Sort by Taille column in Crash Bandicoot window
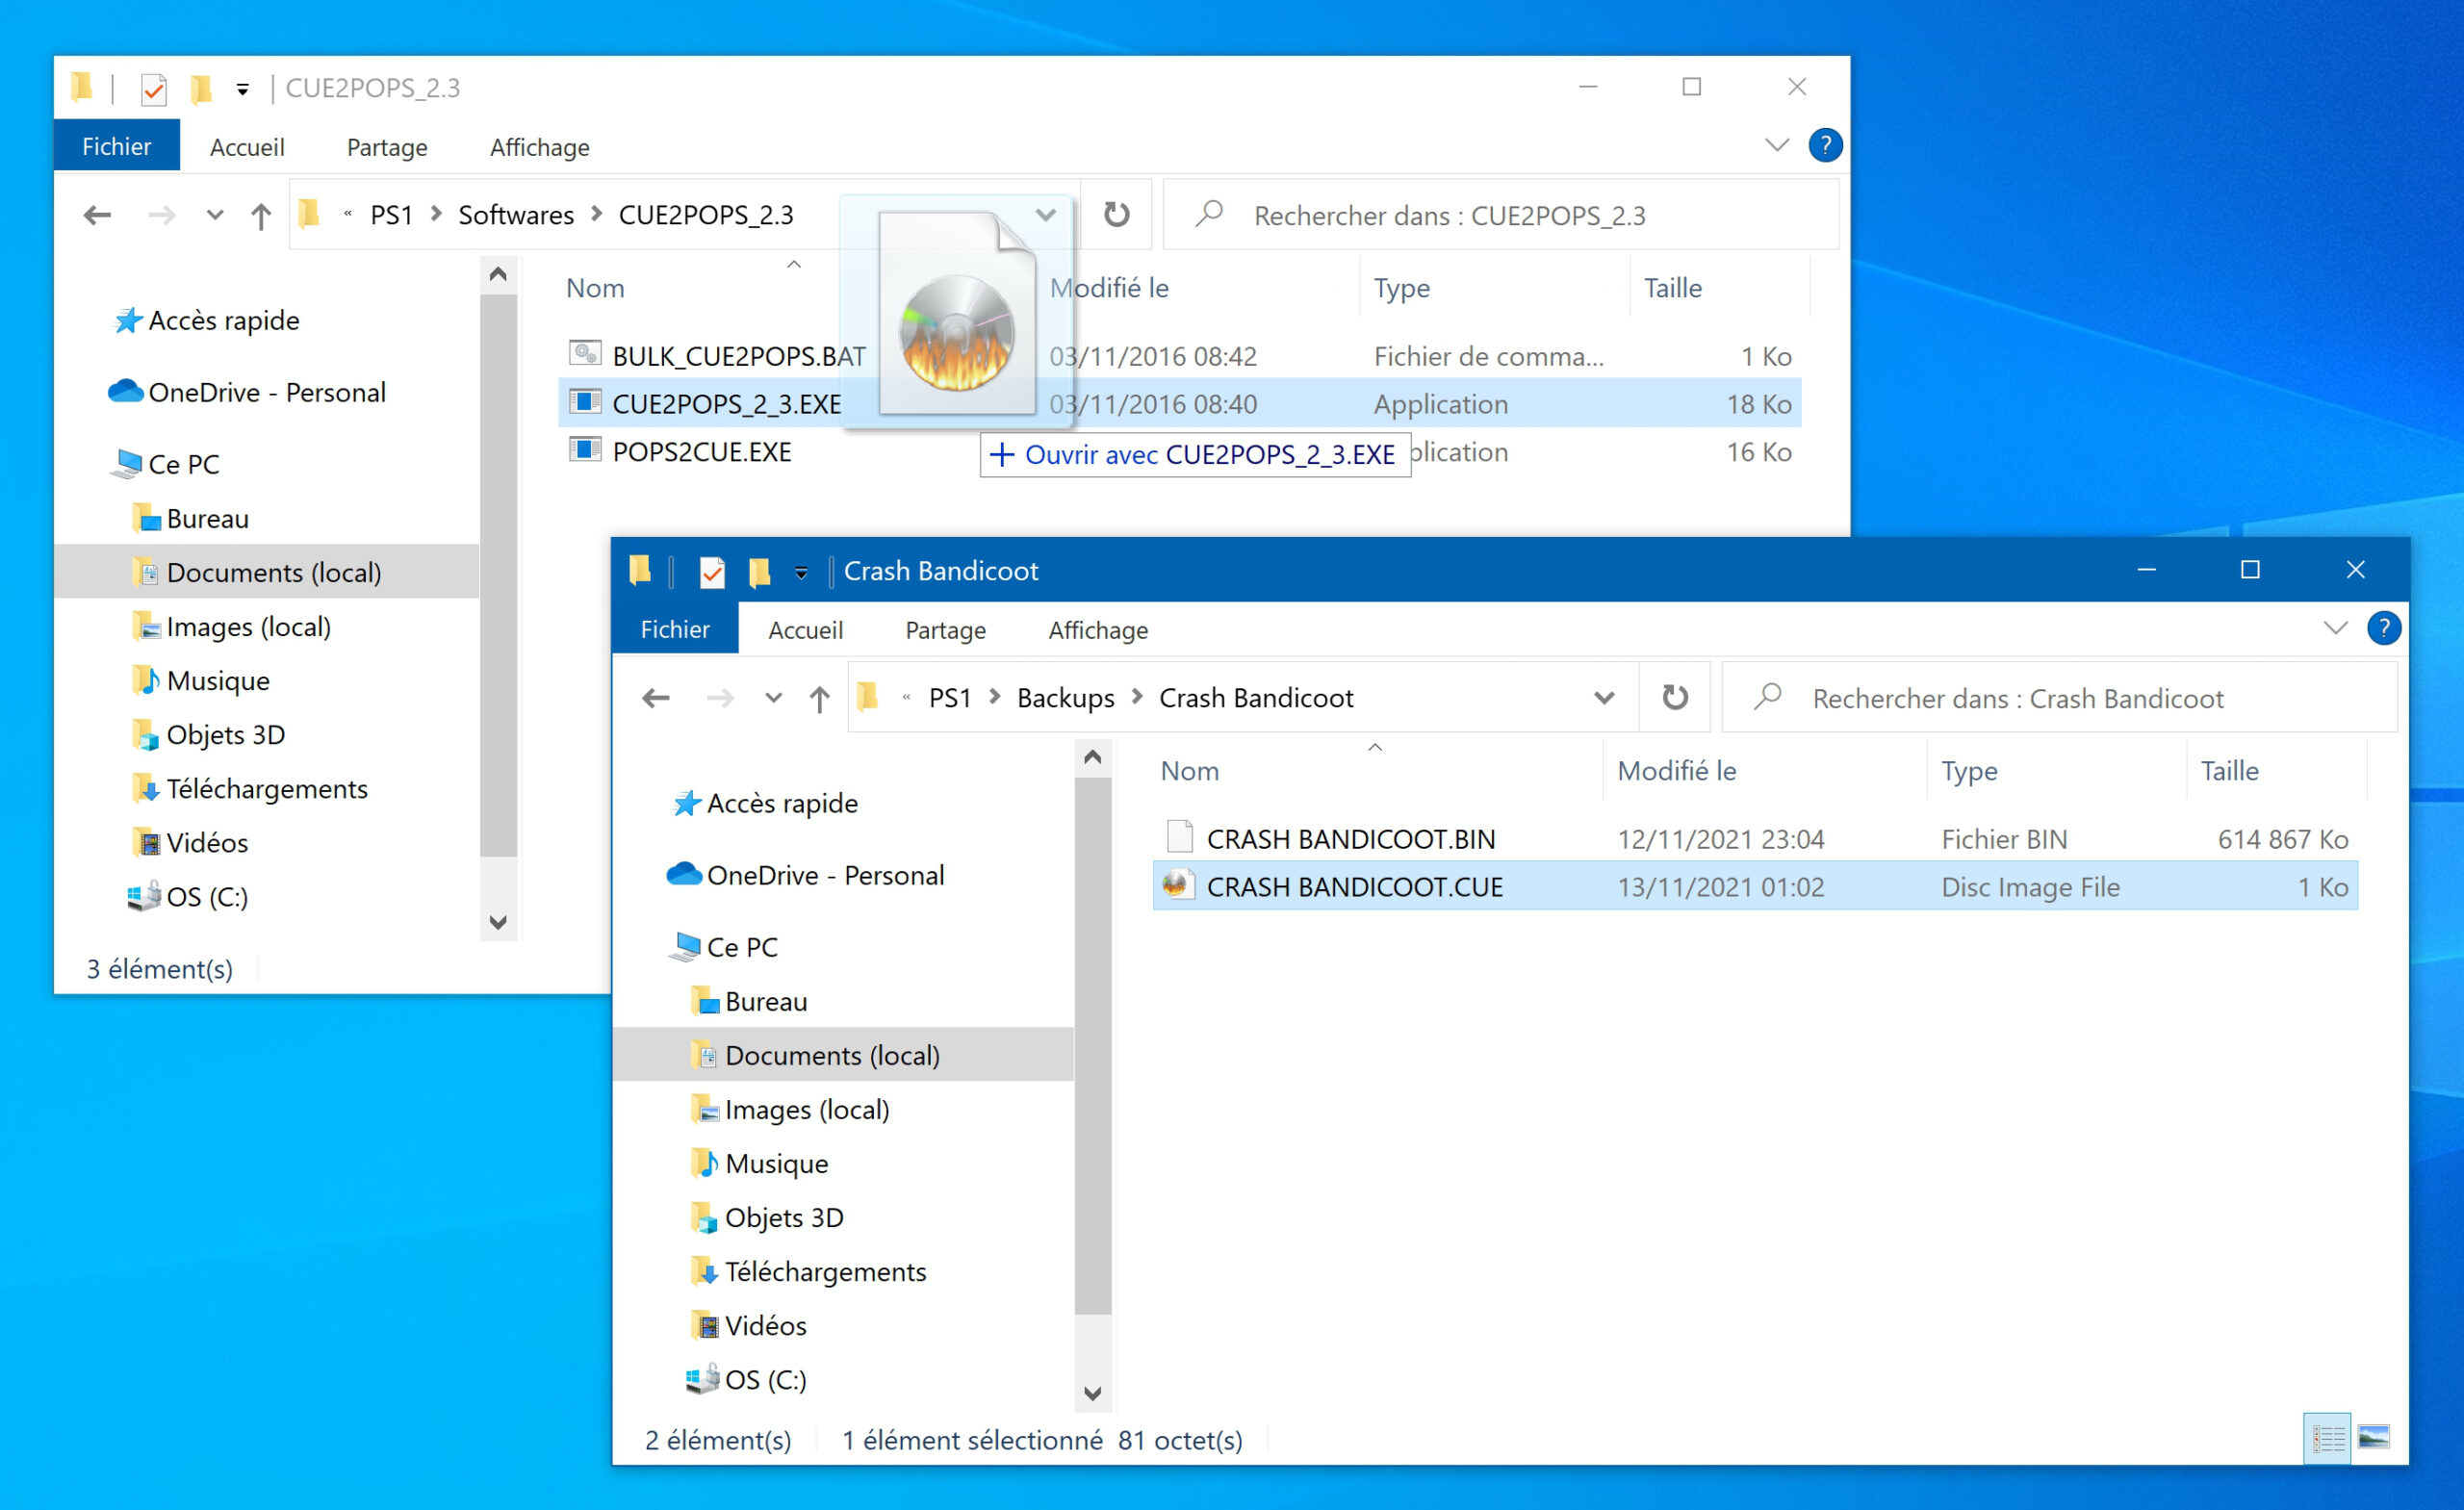This screenshot has height=1510, width=2464. (x=2230, y=771)
